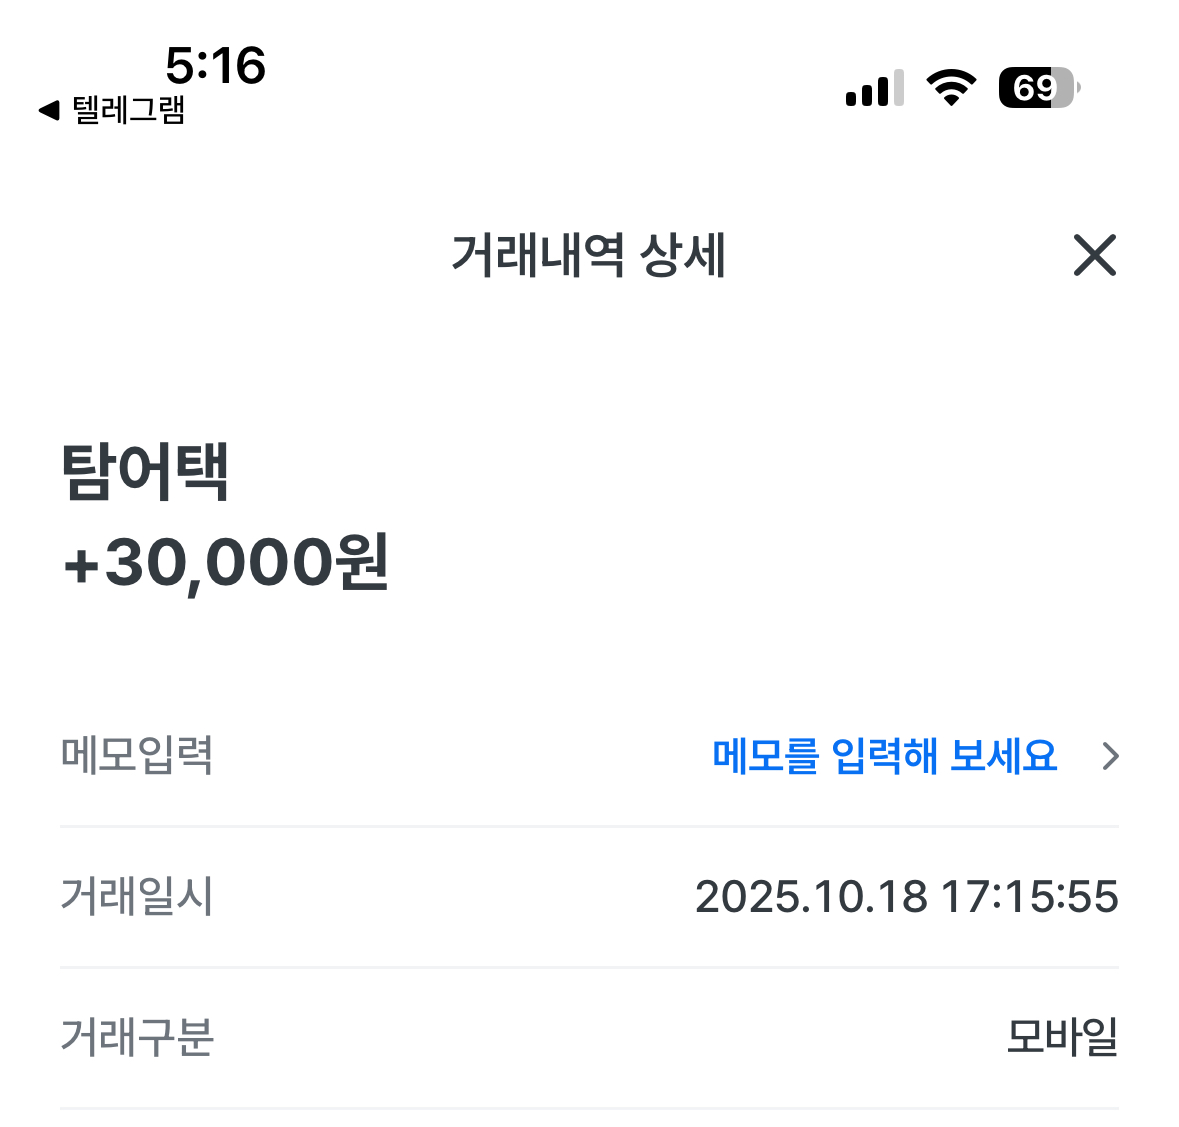
Task: Tap the divider line beneath the memo row
Action: coord(589,827)
